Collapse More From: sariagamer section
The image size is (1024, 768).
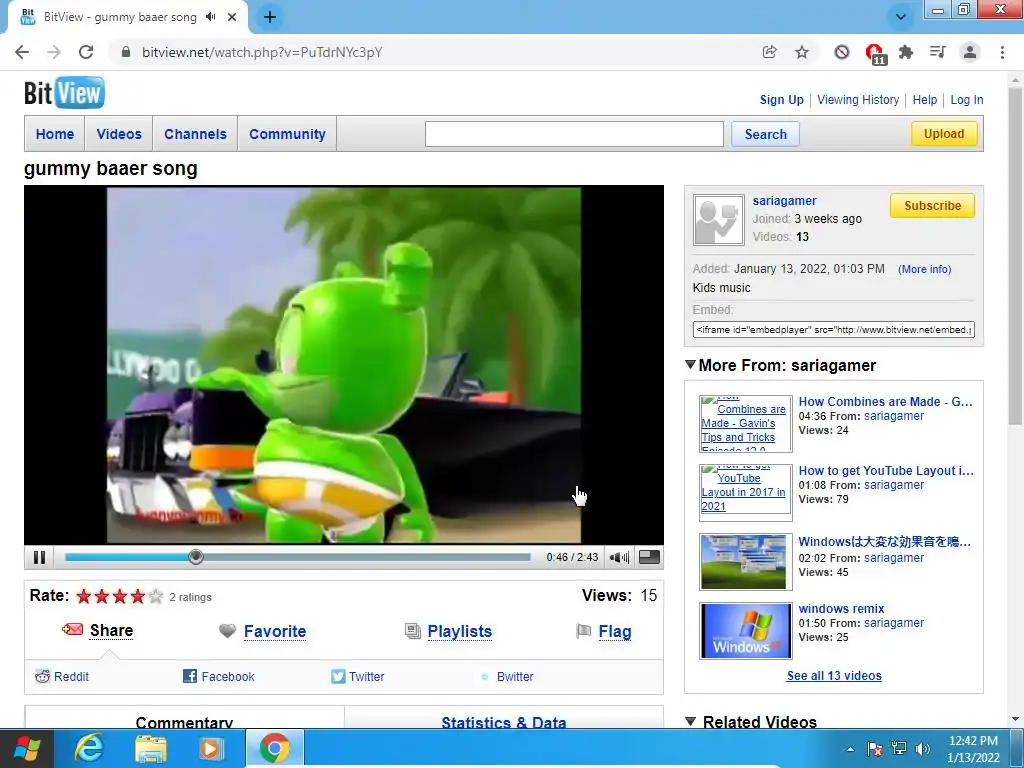(690, 364)
